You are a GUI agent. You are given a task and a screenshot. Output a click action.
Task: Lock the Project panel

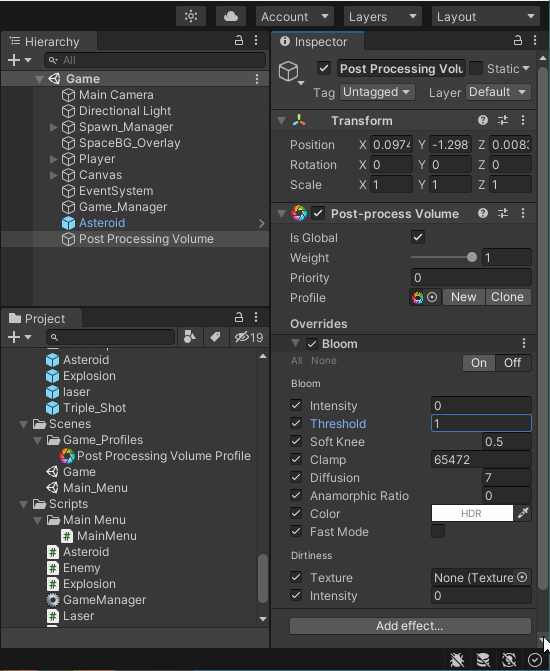pyautogui.click(x=239, y=318)
